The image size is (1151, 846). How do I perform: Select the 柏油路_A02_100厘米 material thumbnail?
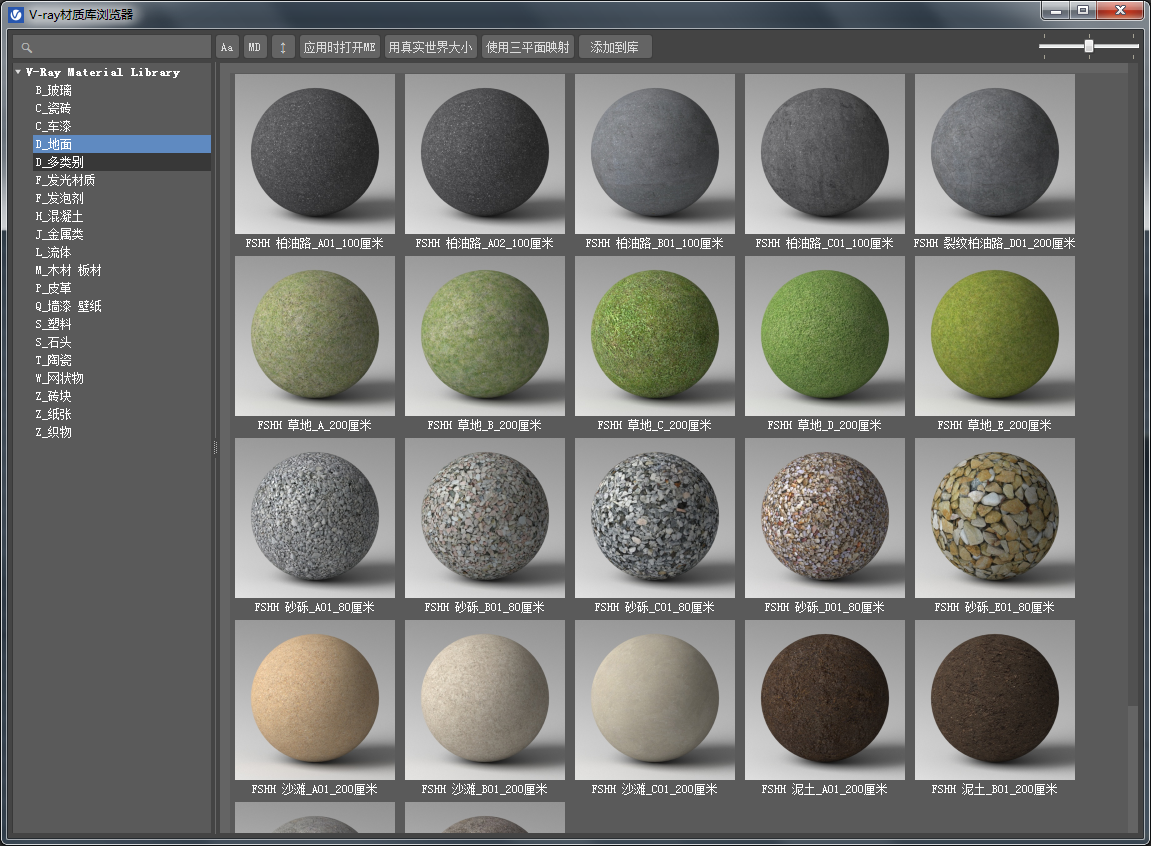coord(485,154)
